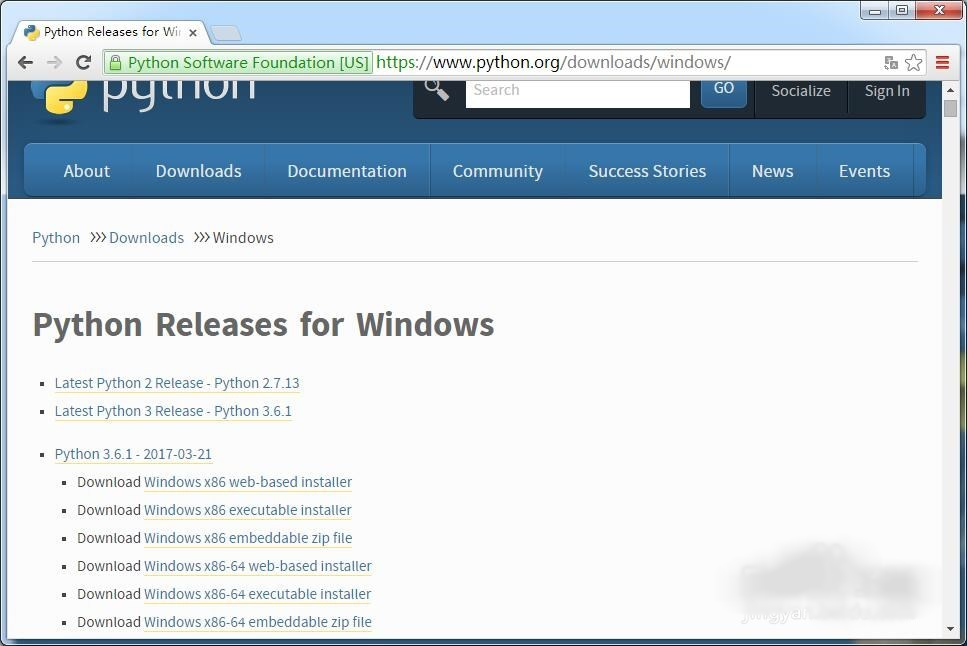Close the Python Releases tab
967x646 pixels.
[193, 33]
